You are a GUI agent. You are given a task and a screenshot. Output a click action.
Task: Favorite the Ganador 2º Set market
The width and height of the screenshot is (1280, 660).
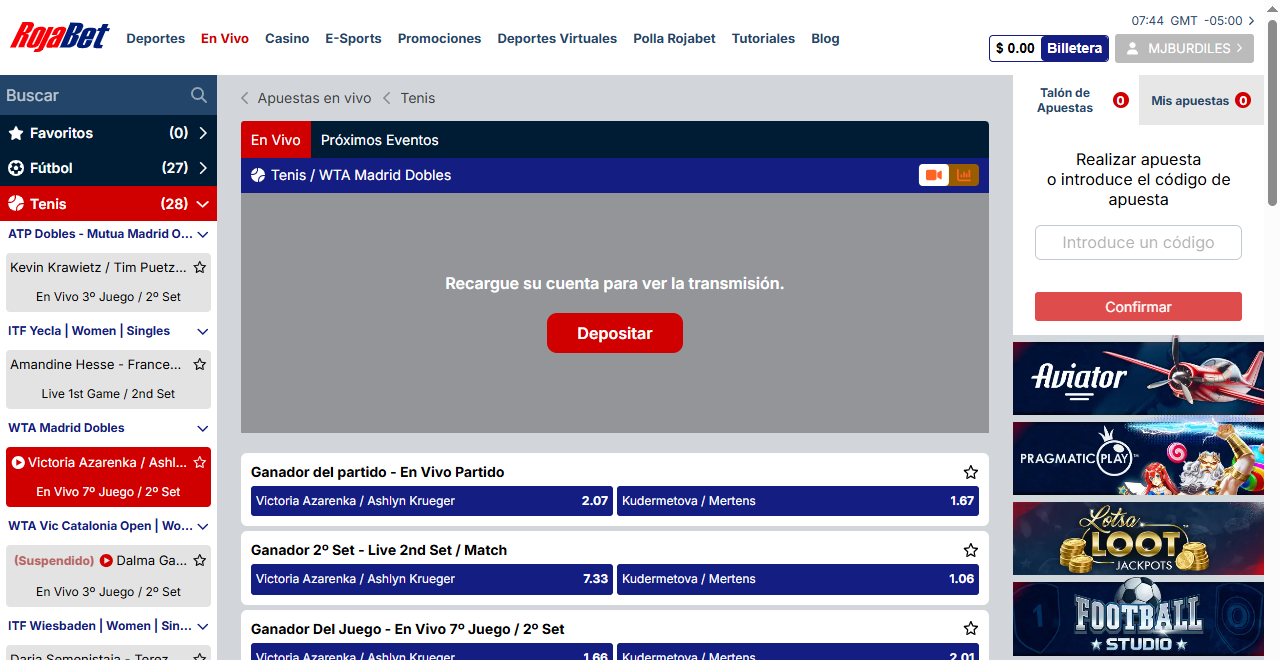(970, 550)
